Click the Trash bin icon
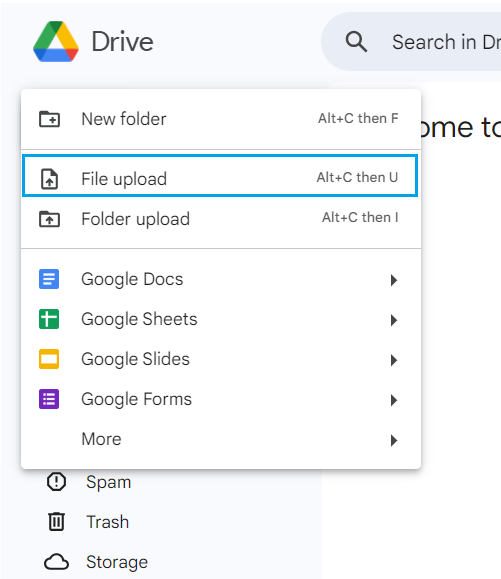The height and width of the screenshot is (579, 501). click(56, 521)
